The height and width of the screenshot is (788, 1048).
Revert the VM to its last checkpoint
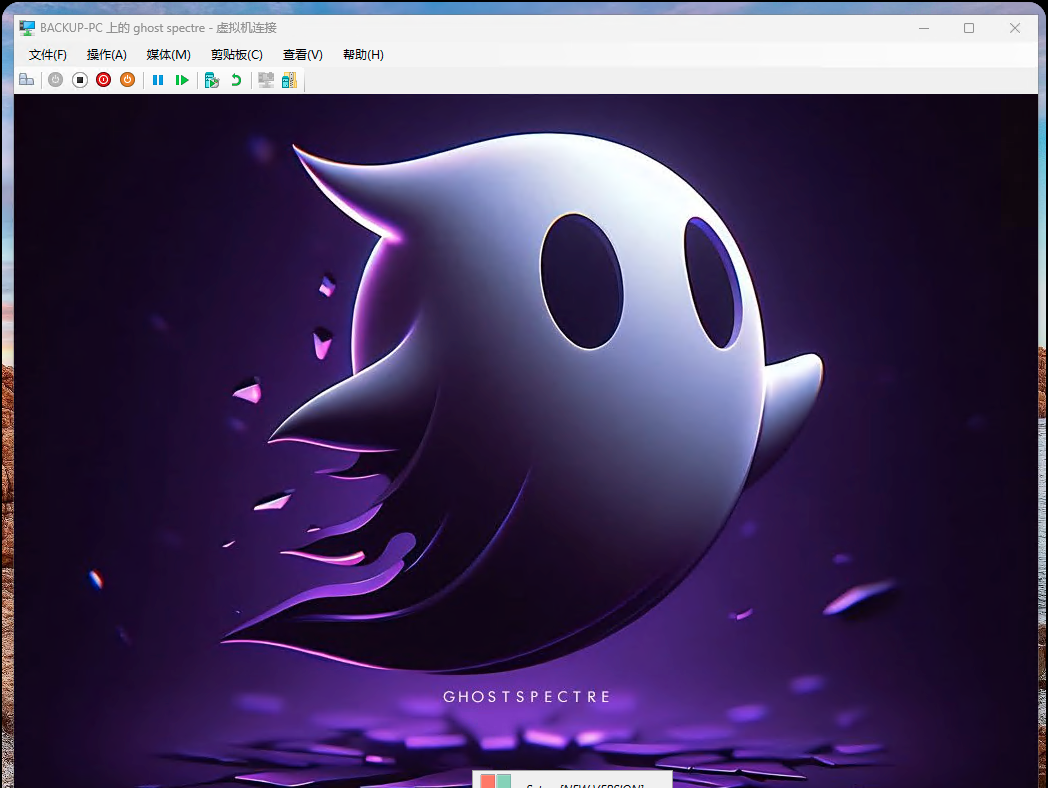pos(236,80)
